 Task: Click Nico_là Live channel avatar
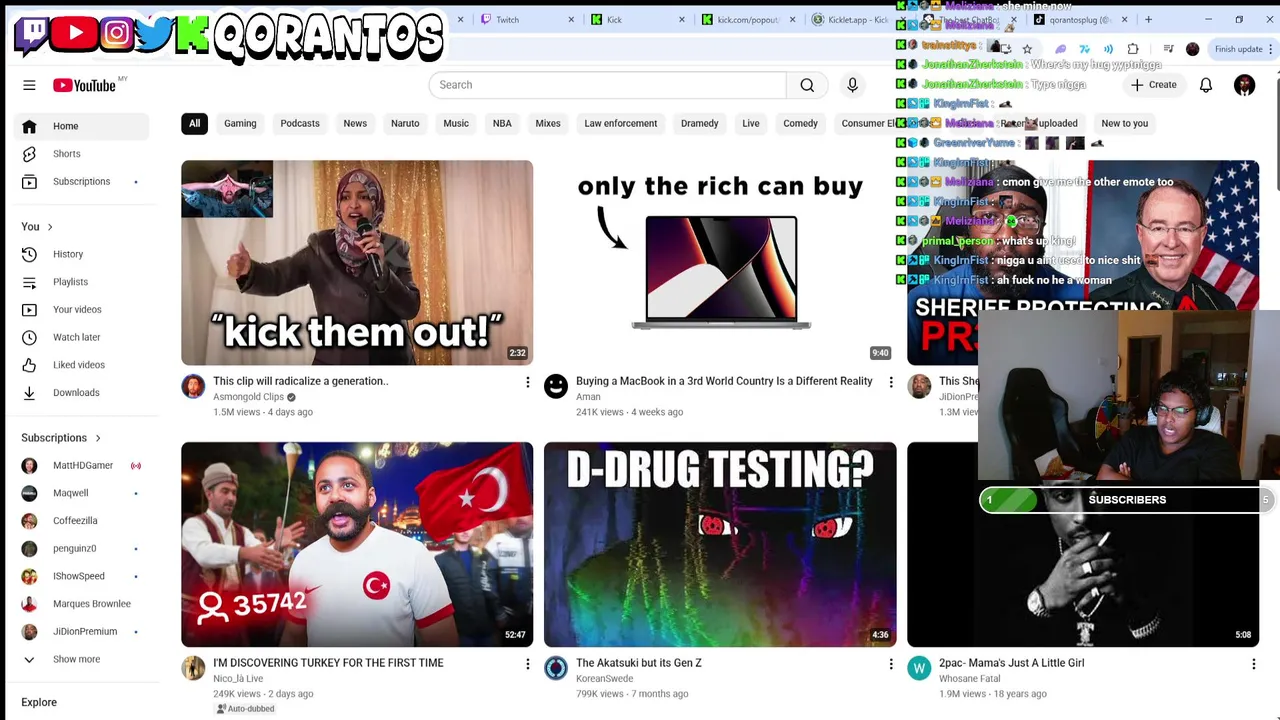[193, 667]
